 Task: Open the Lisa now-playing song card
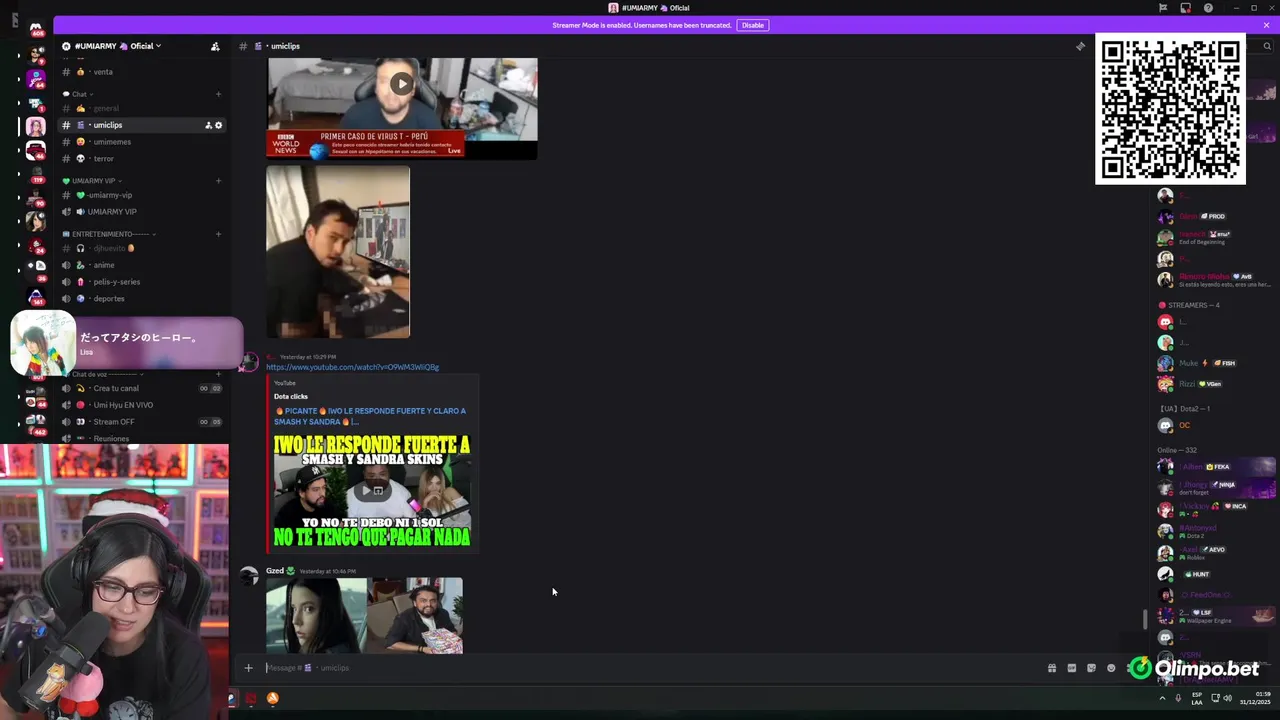(127, 343)
